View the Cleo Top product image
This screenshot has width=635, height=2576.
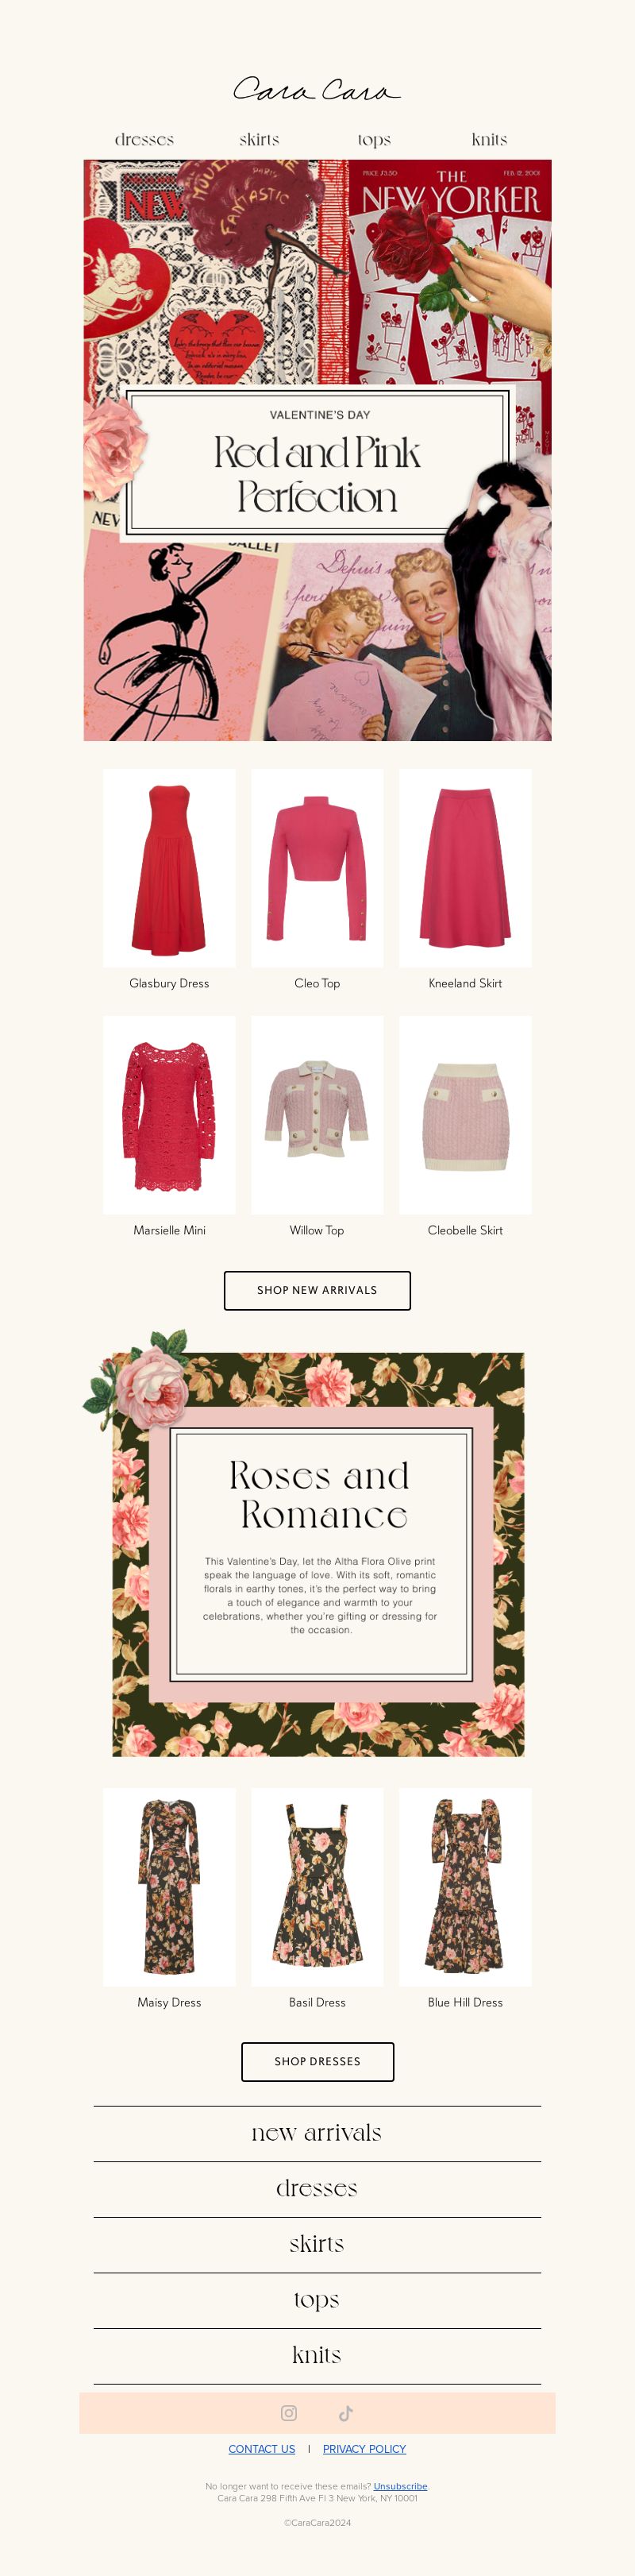click(x=317, y=868)
